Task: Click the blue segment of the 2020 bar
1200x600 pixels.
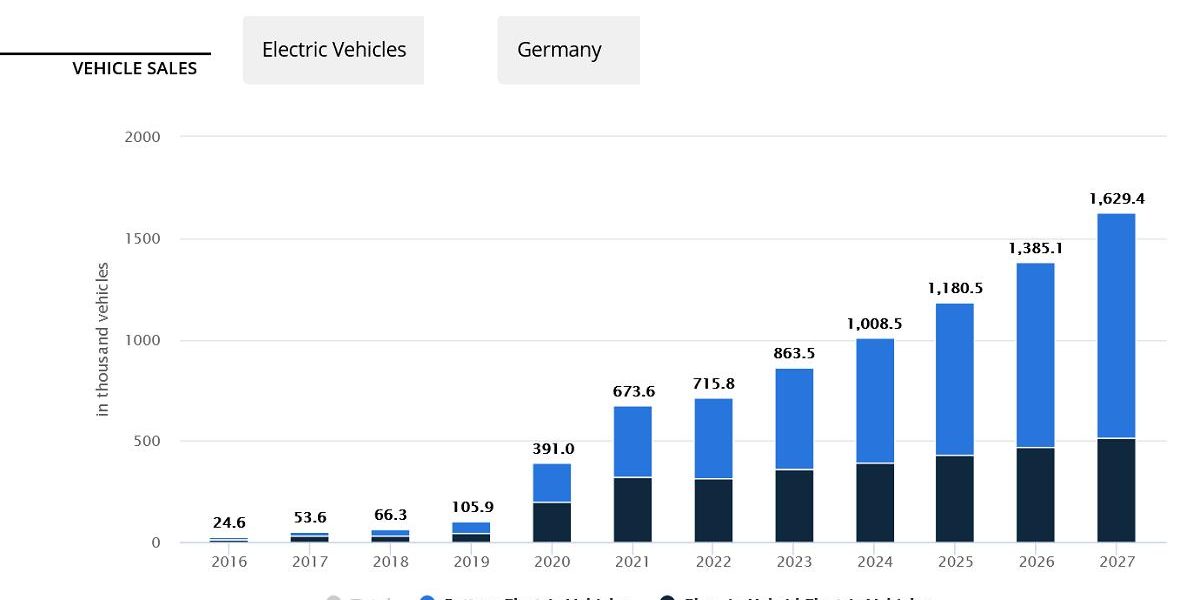Action: pos(551,483)
